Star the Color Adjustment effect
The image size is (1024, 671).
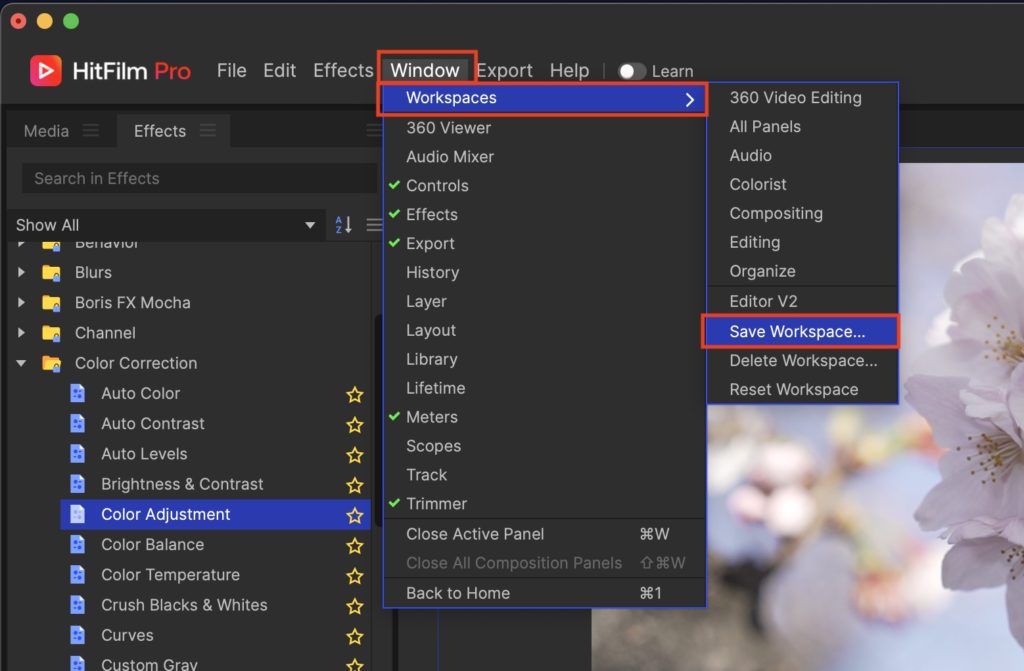(355, 515)
